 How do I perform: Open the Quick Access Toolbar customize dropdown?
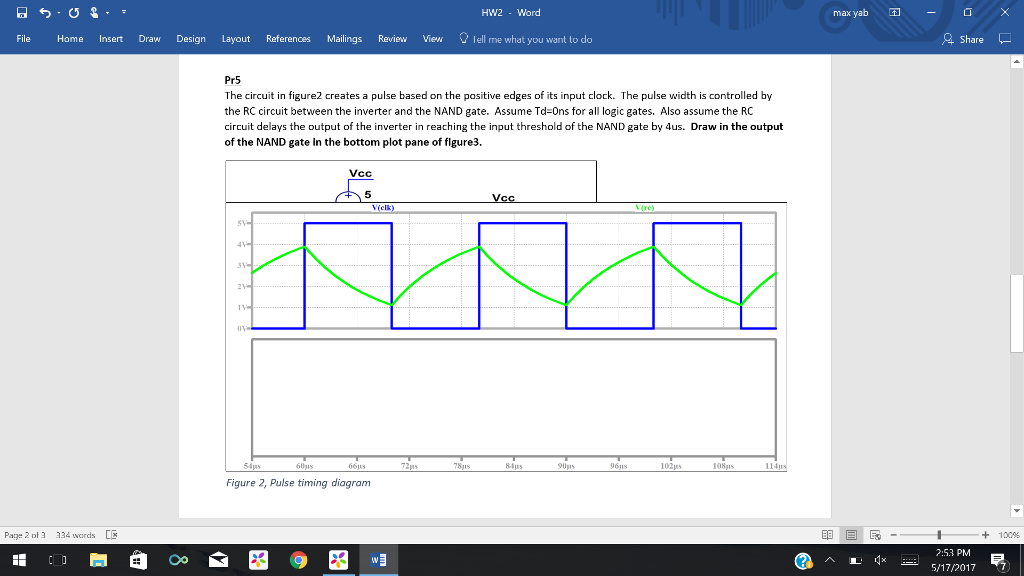124,12
